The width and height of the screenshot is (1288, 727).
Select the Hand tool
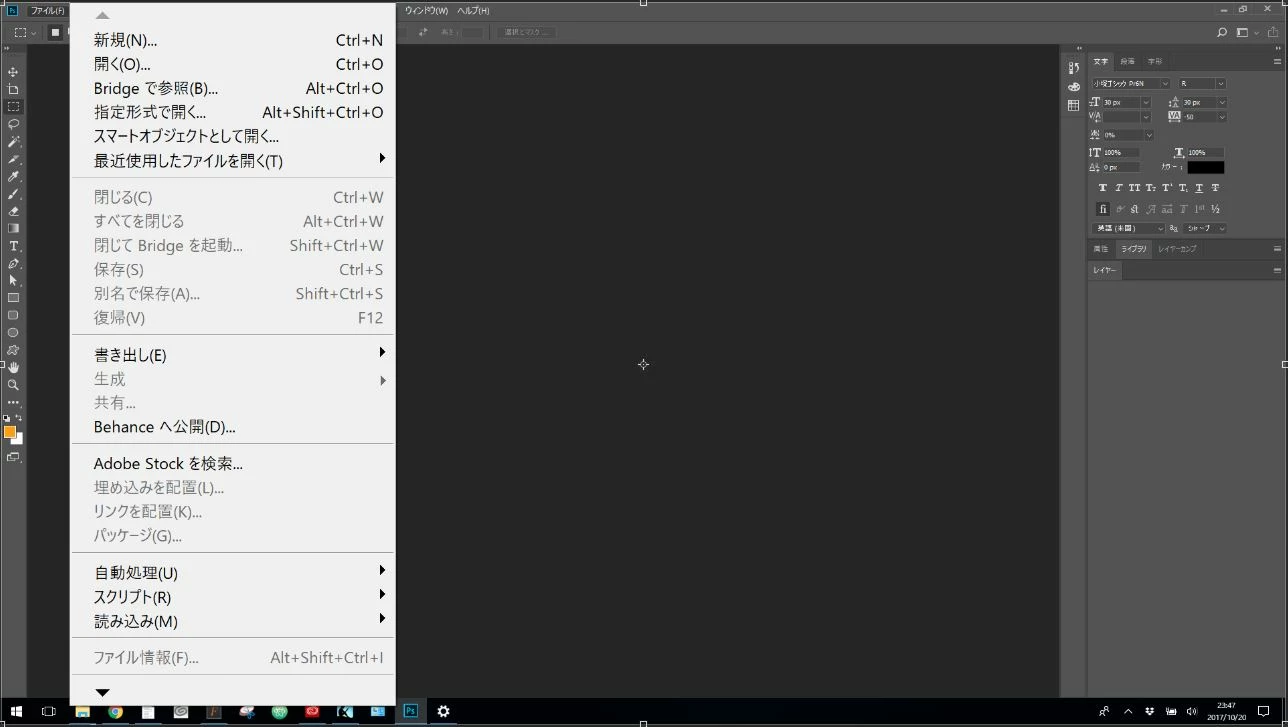[13, 368]
